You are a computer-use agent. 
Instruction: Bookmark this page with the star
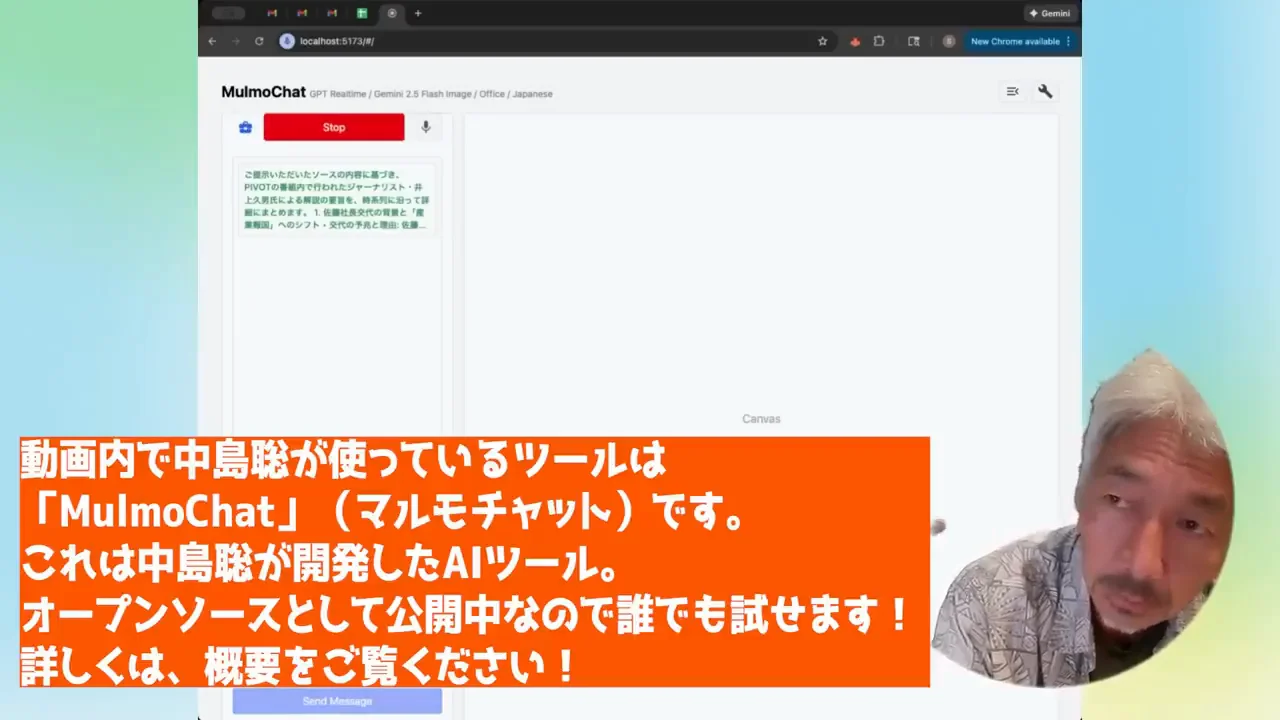pyautogui.click(x=822, y=41)
